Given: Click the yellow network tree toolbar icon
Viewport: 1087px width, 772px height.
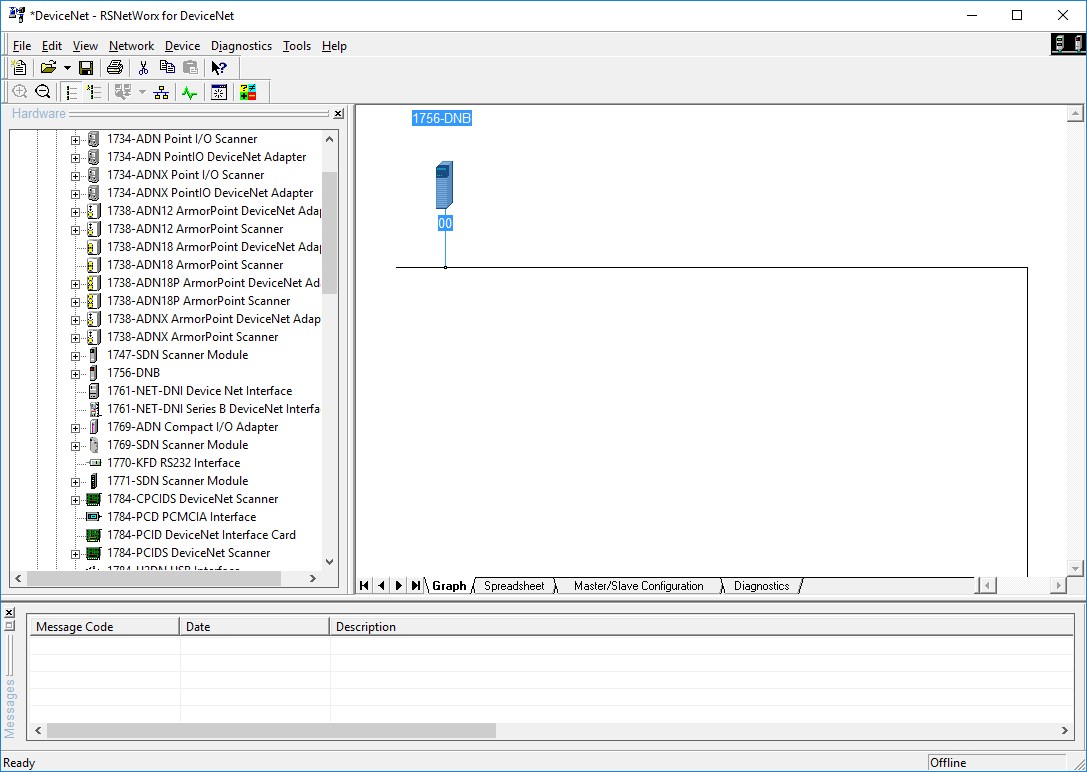Looking at the screenshot, I should [x=162, y=91].
